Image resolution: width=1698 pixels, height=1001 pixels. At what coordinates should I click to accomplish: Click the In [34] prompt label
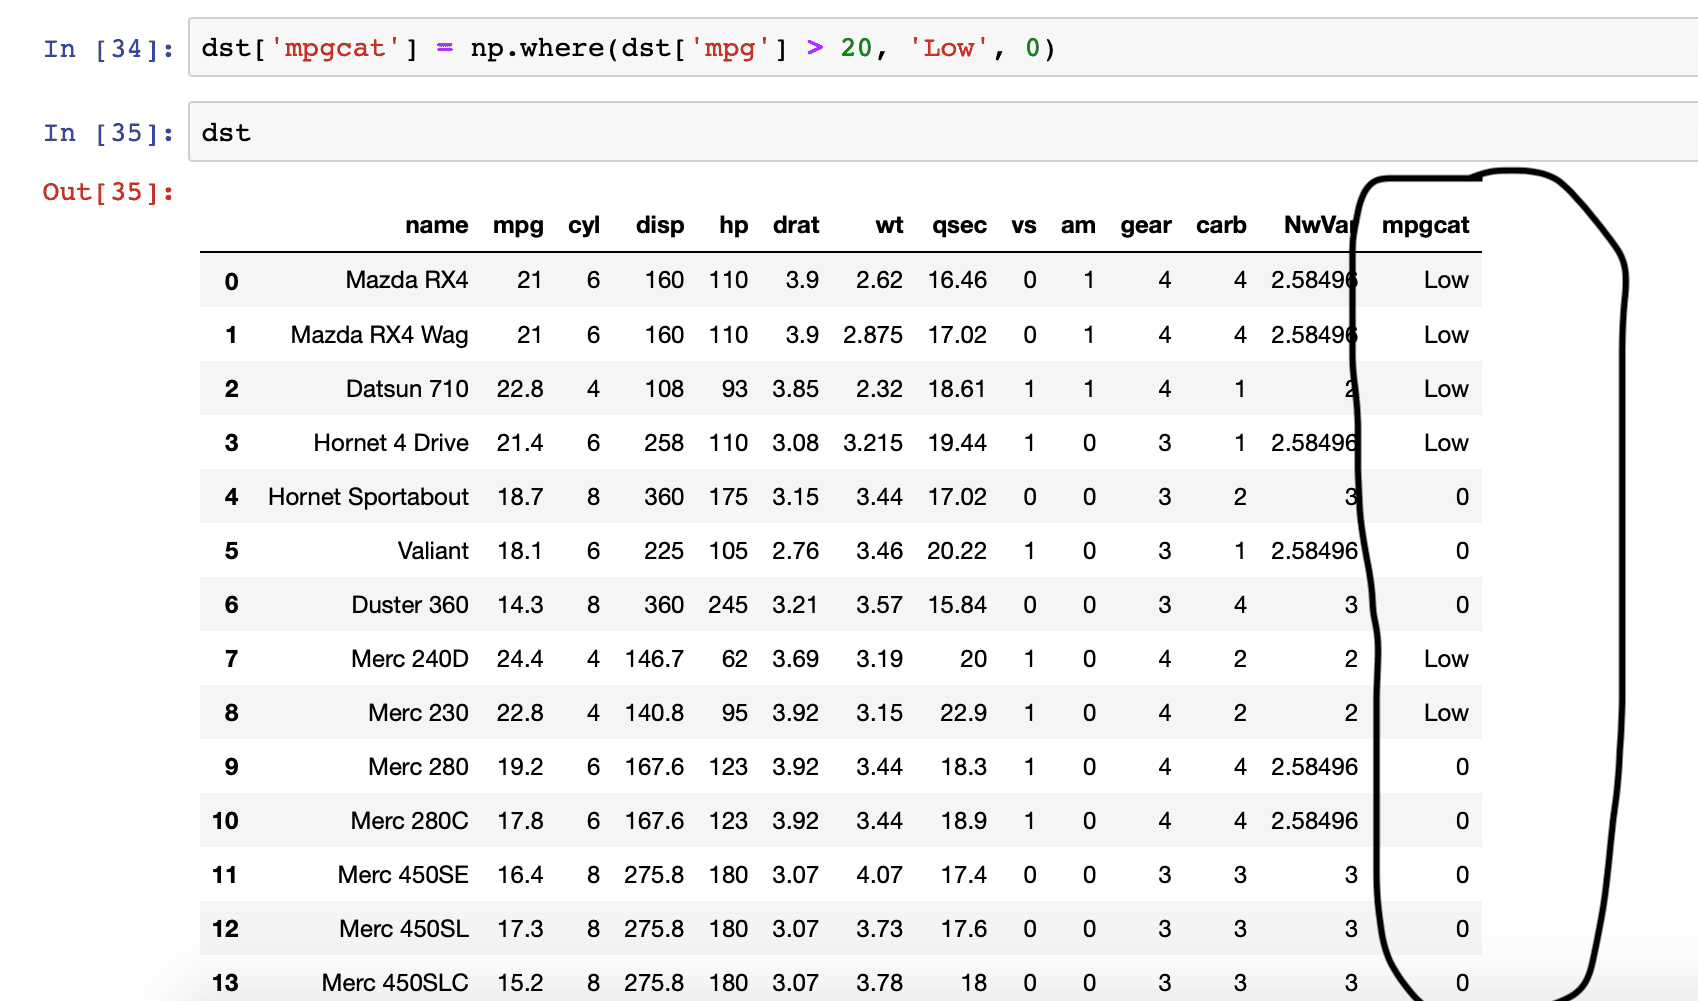[109, 49]
